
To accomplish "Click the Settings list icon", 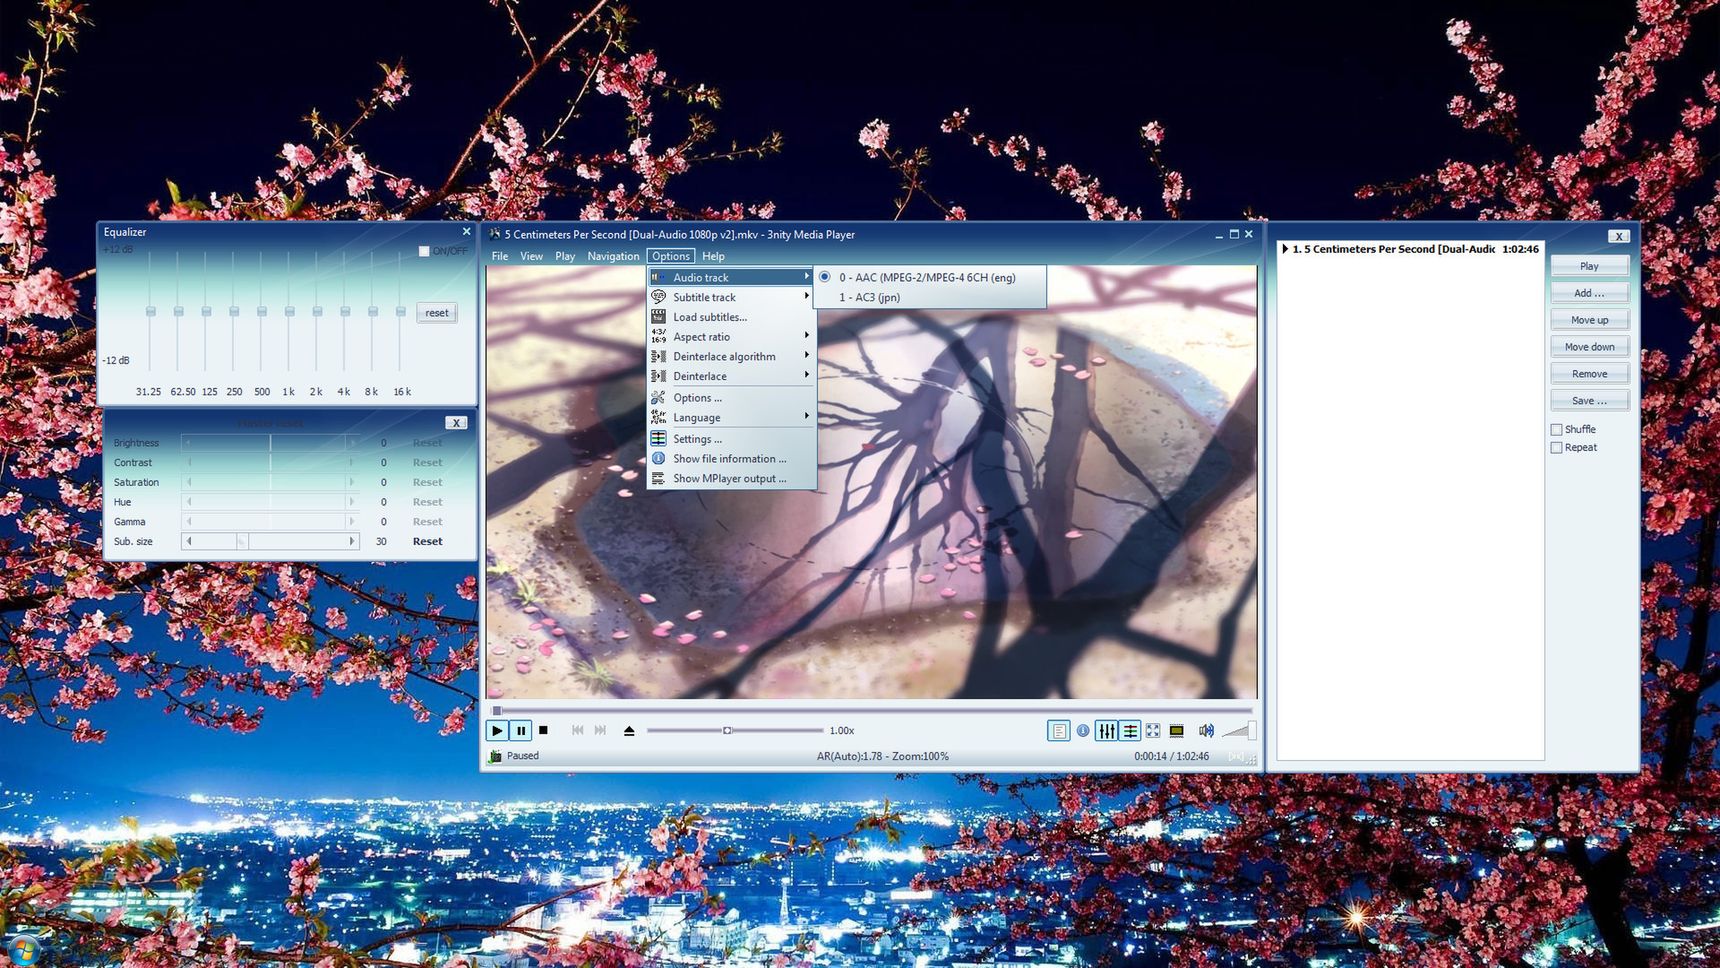I will point(658,438).
